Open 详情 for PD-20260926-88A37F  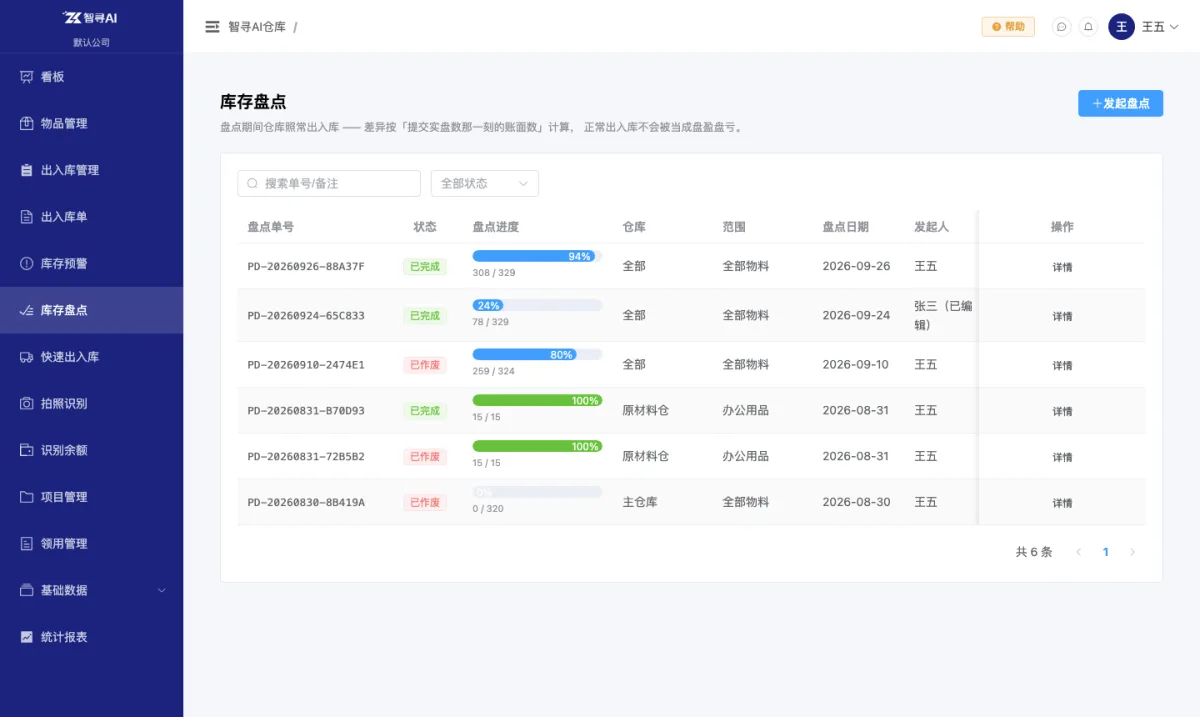click(x=1062, y=267)
